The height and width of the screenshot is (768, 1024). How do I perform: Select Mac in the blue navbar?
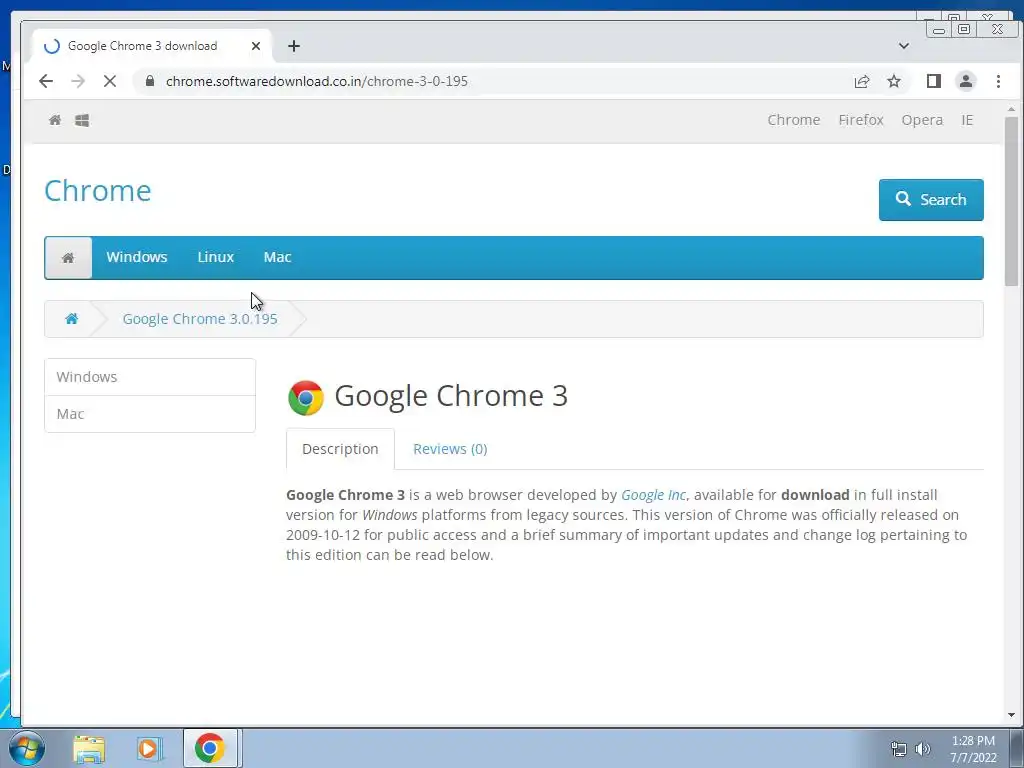[277, 257]
